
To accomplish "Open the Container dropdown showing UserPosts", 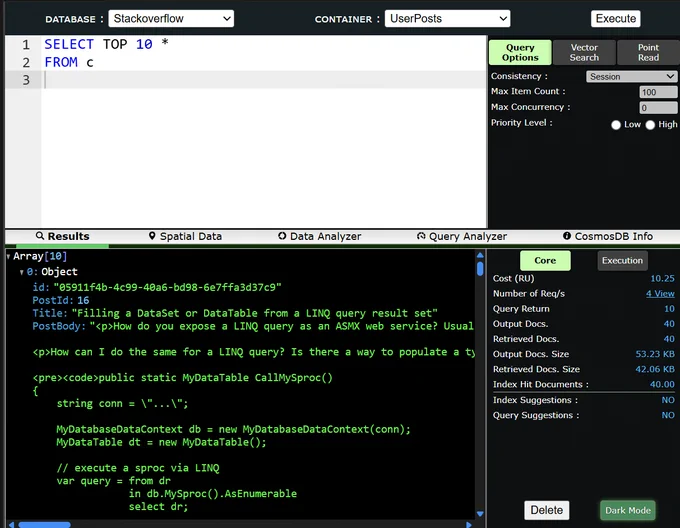I will coord(447,19).
